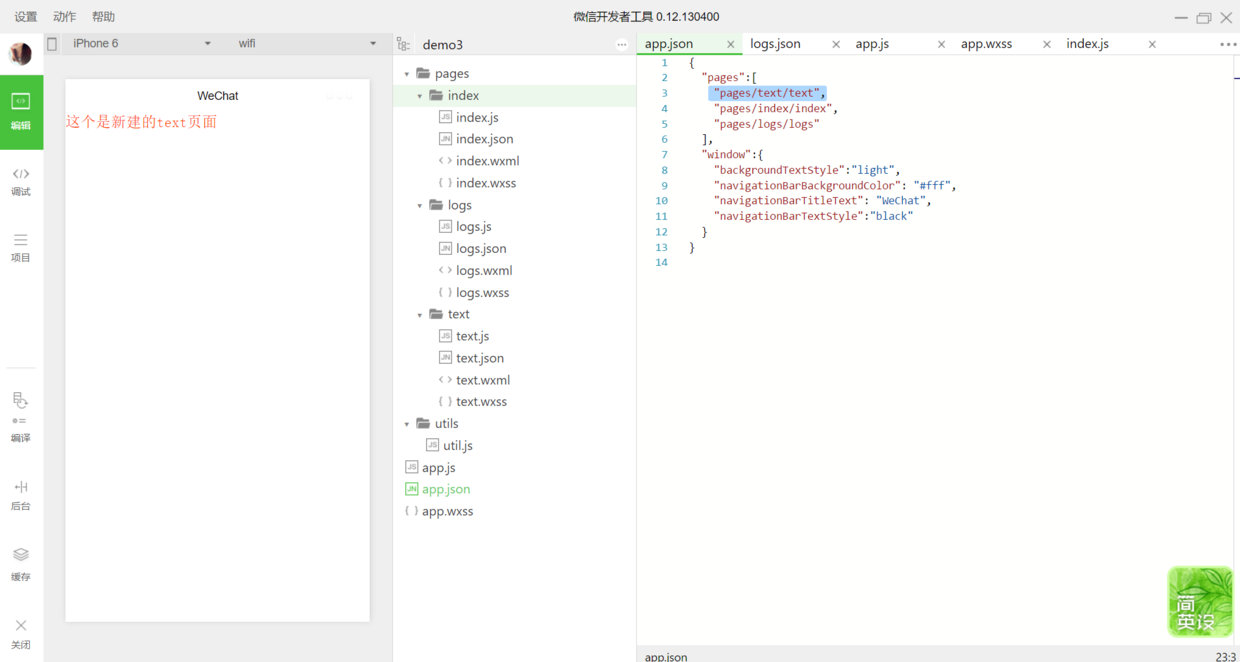Open the 项目 (Project) sidebar panel
This screenshot has height=662, width=1240.
(x=21, y=247)
